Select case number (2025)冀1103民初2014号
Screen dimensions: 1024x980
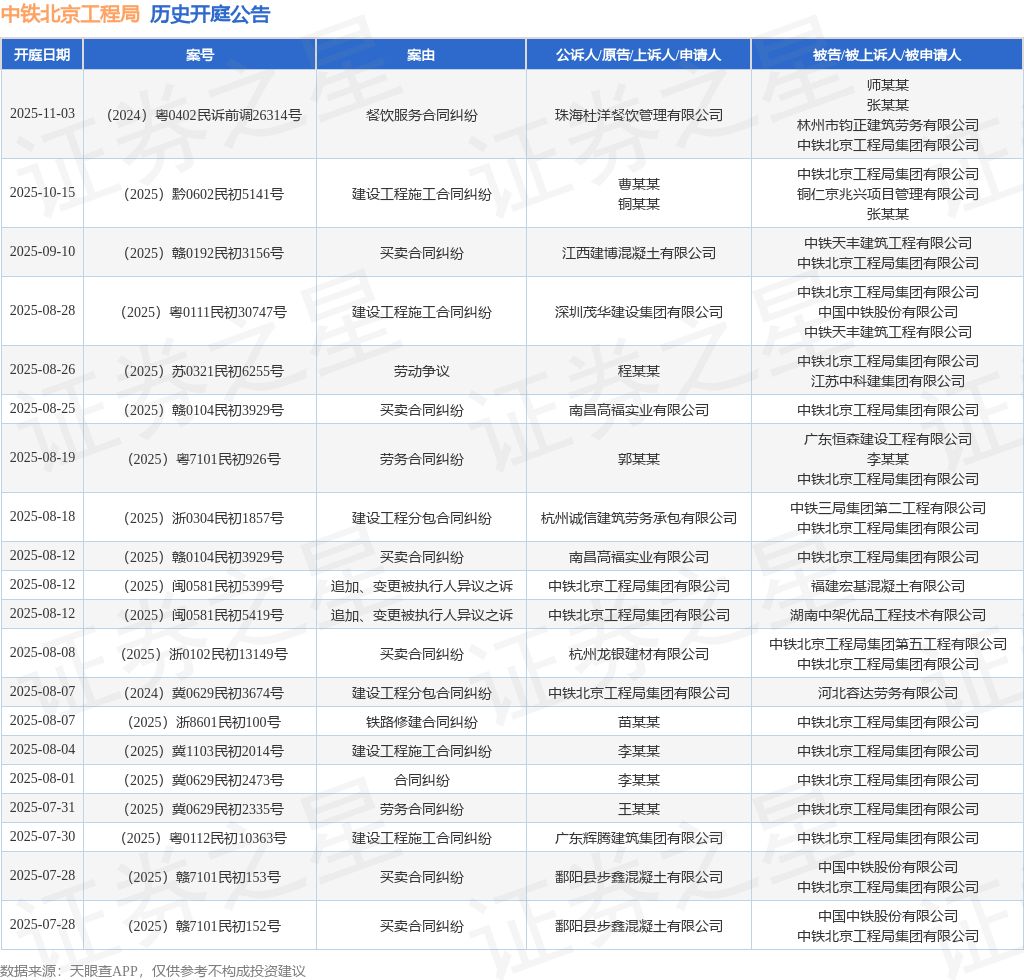point(204,751)
